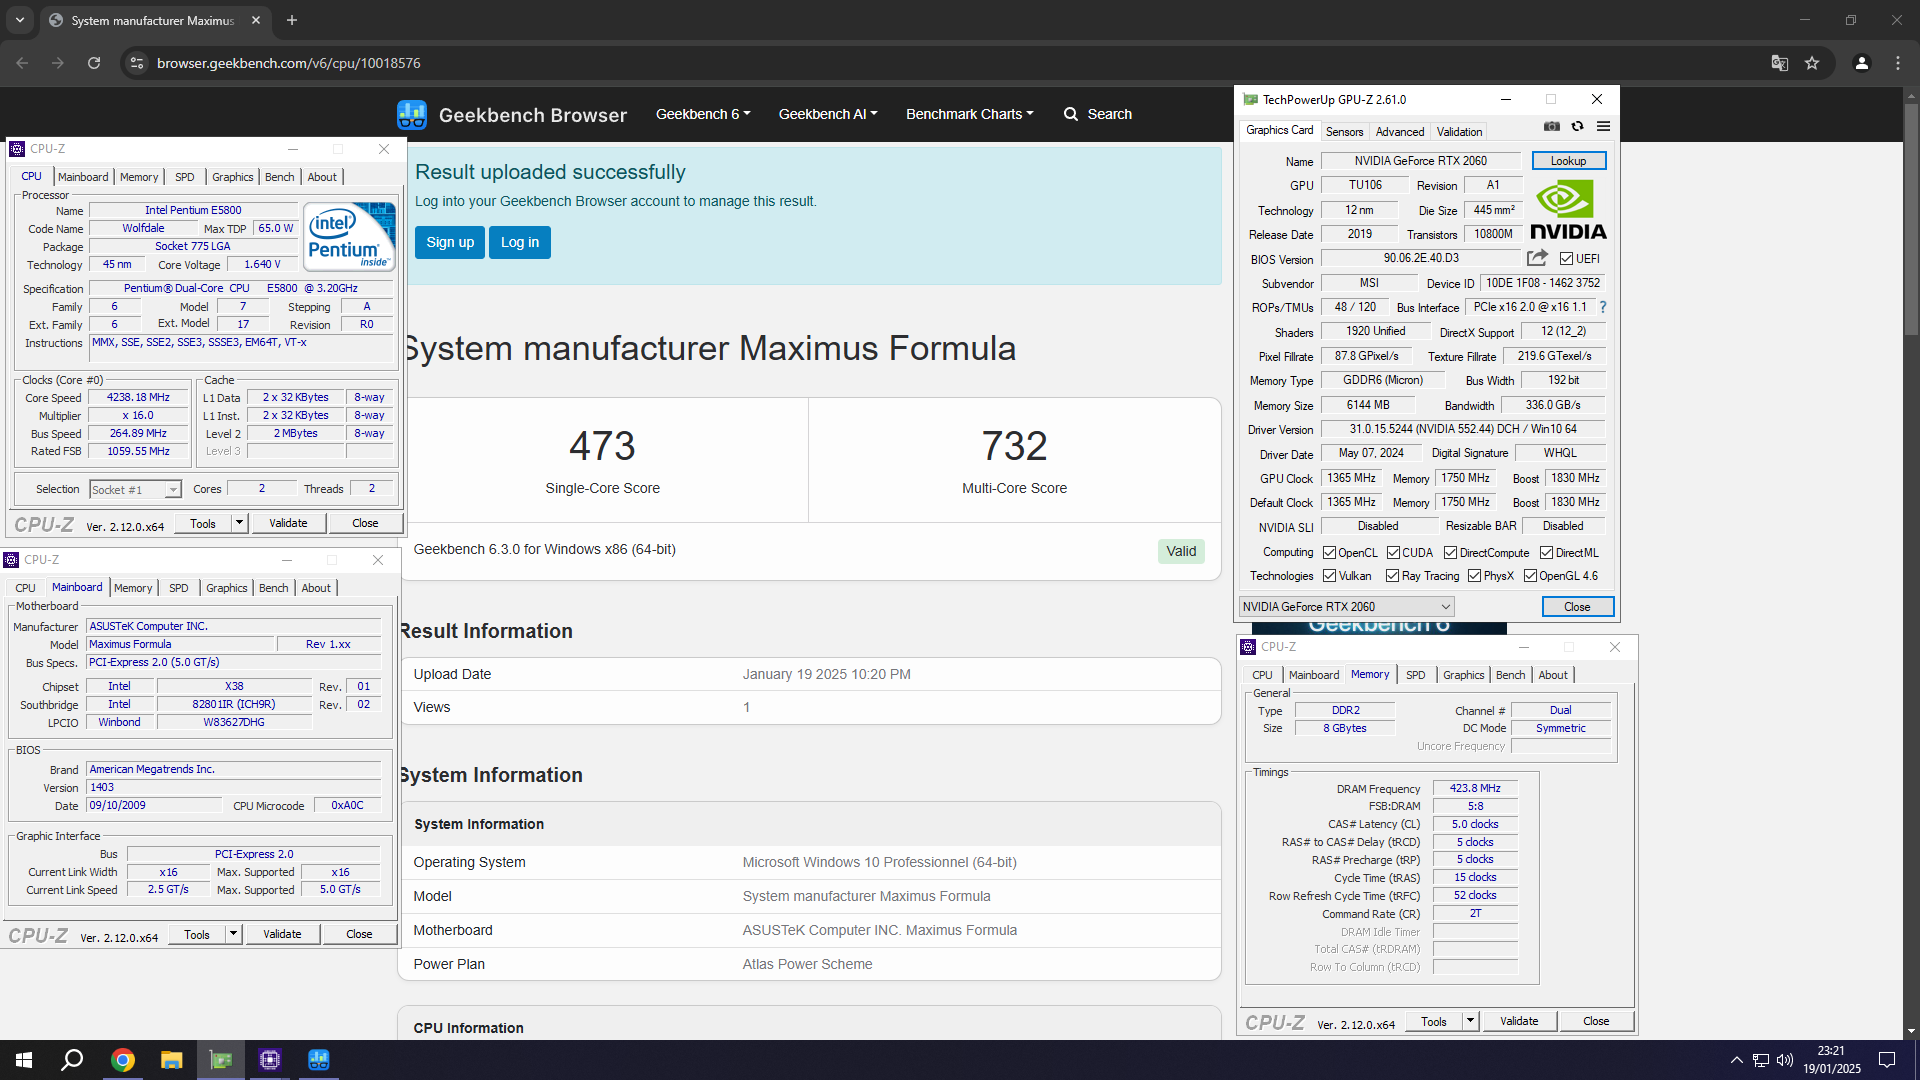This screenshot has height=1080, width=1920.
Task: Click the taskbar search icon
Action: (72, 1060)
